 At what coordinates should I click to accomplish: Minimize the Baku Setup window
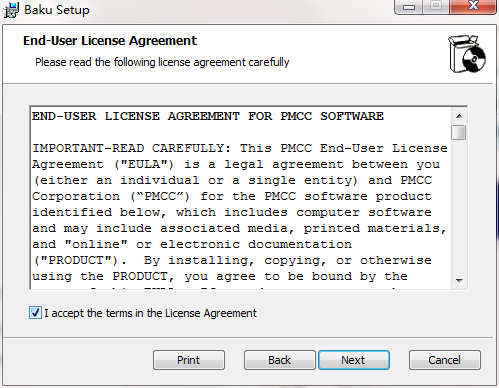409,7
